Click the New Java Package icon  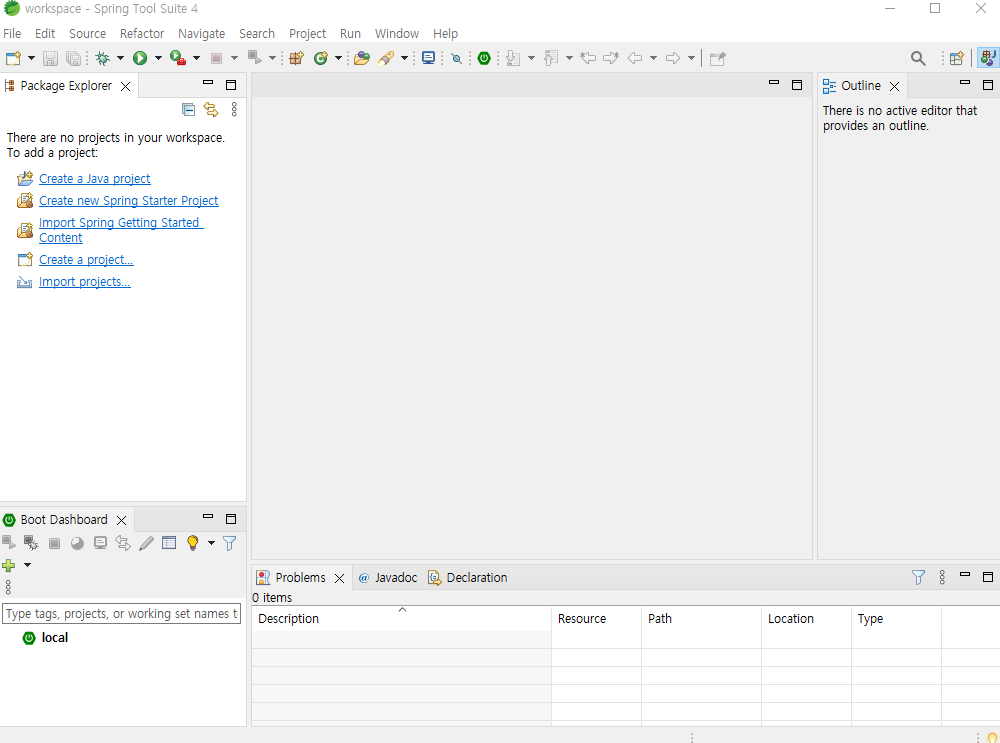[x=296, y=58]
